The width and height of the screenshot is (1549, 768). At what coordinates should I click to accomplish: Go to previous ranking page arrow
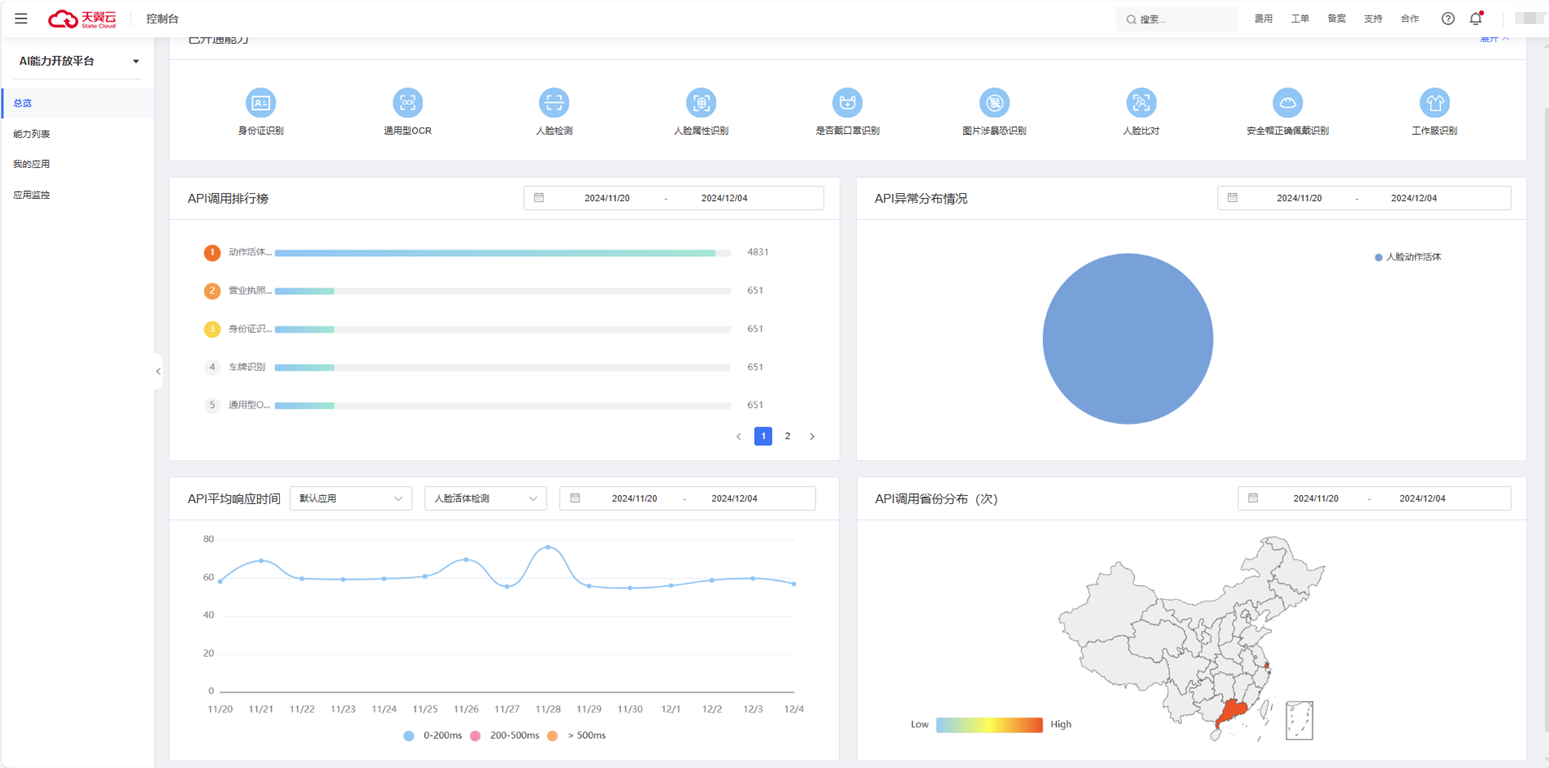pos(739,436)
